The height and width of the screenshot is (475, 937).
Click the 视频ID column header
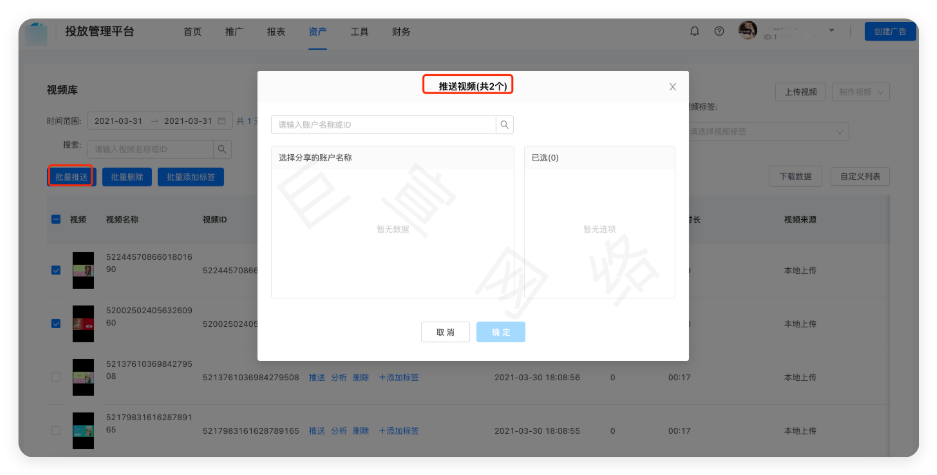click(x=215, y=220)
